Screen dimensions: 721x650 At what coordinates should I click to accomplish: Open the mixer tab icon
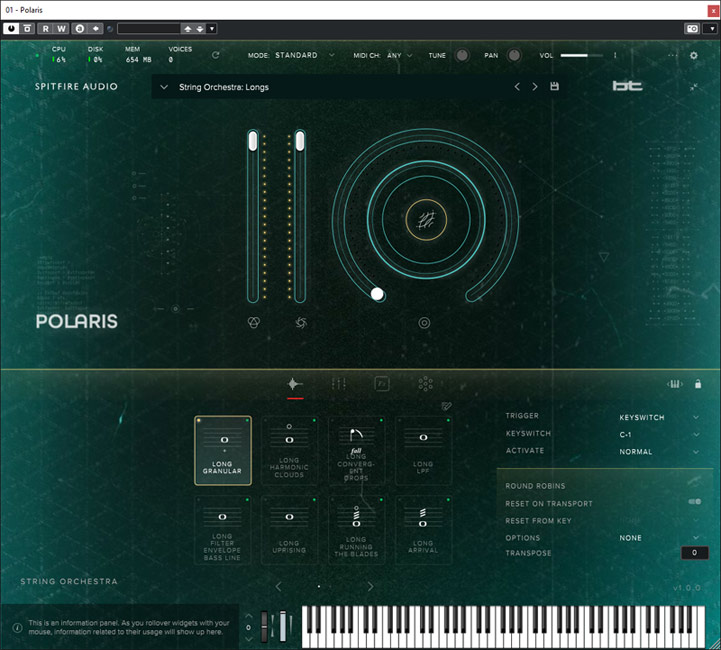coord(338,384)
